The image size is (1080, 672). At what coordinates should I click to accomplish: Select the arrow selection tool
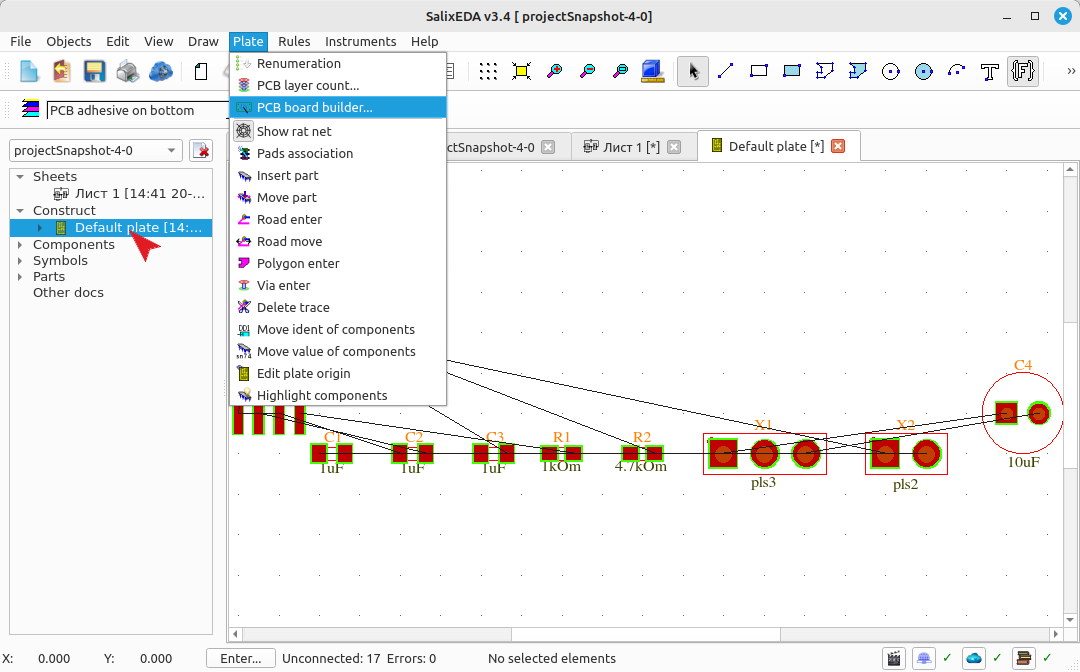[693, 71]
